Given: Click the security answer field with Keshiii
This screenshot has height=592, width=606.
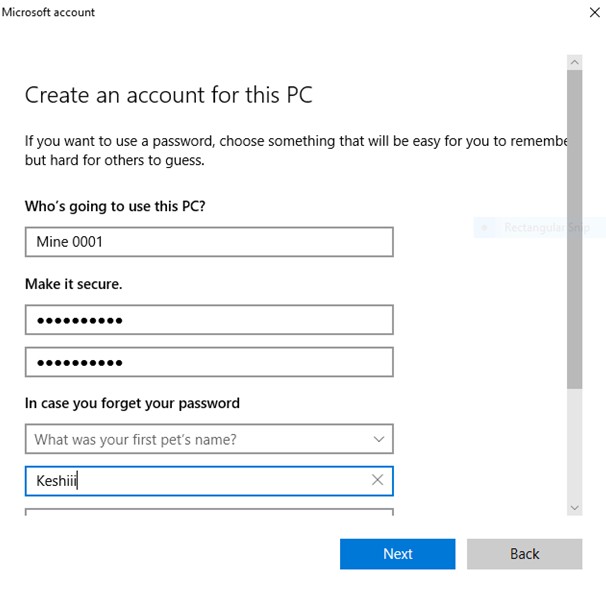Looking at the screenshot, I should pyautogui.click(x=209, y=481).
